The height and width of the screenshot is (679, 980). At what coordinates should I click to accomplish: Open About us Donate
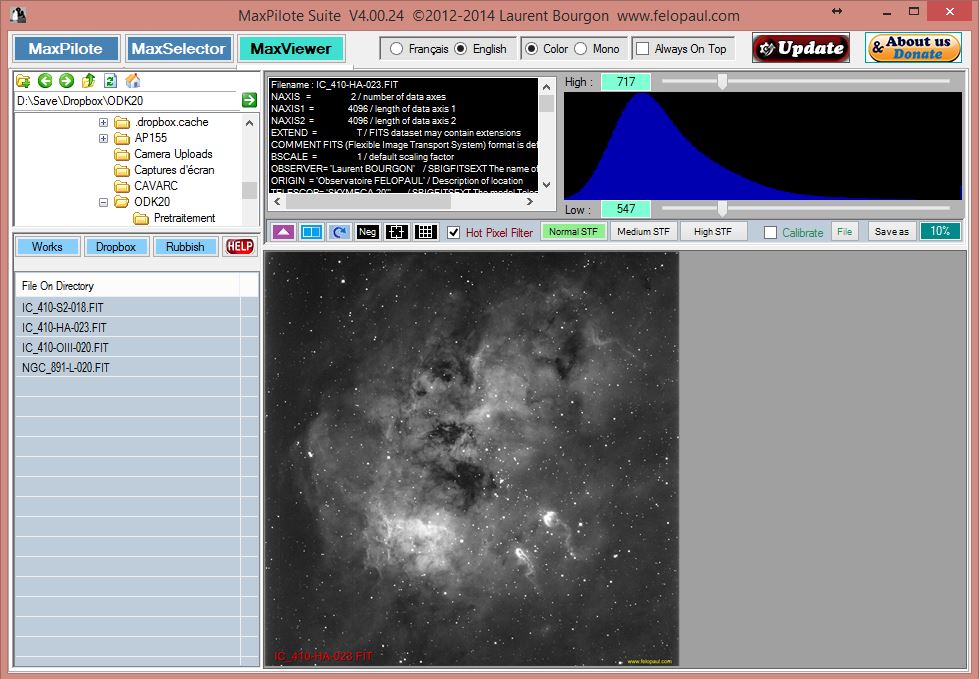pyautogui.click(x=913, y=48)
